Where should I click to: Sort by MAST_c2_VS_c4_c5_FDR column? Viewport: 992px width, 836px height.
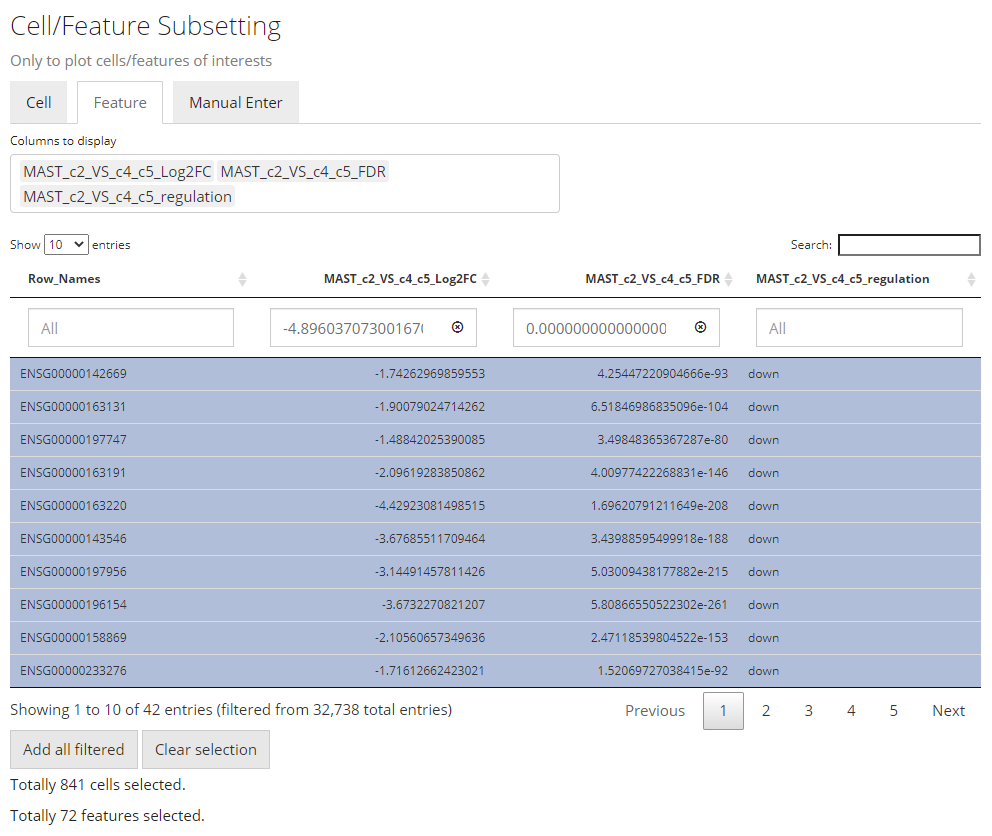click(x=652, y=279)
